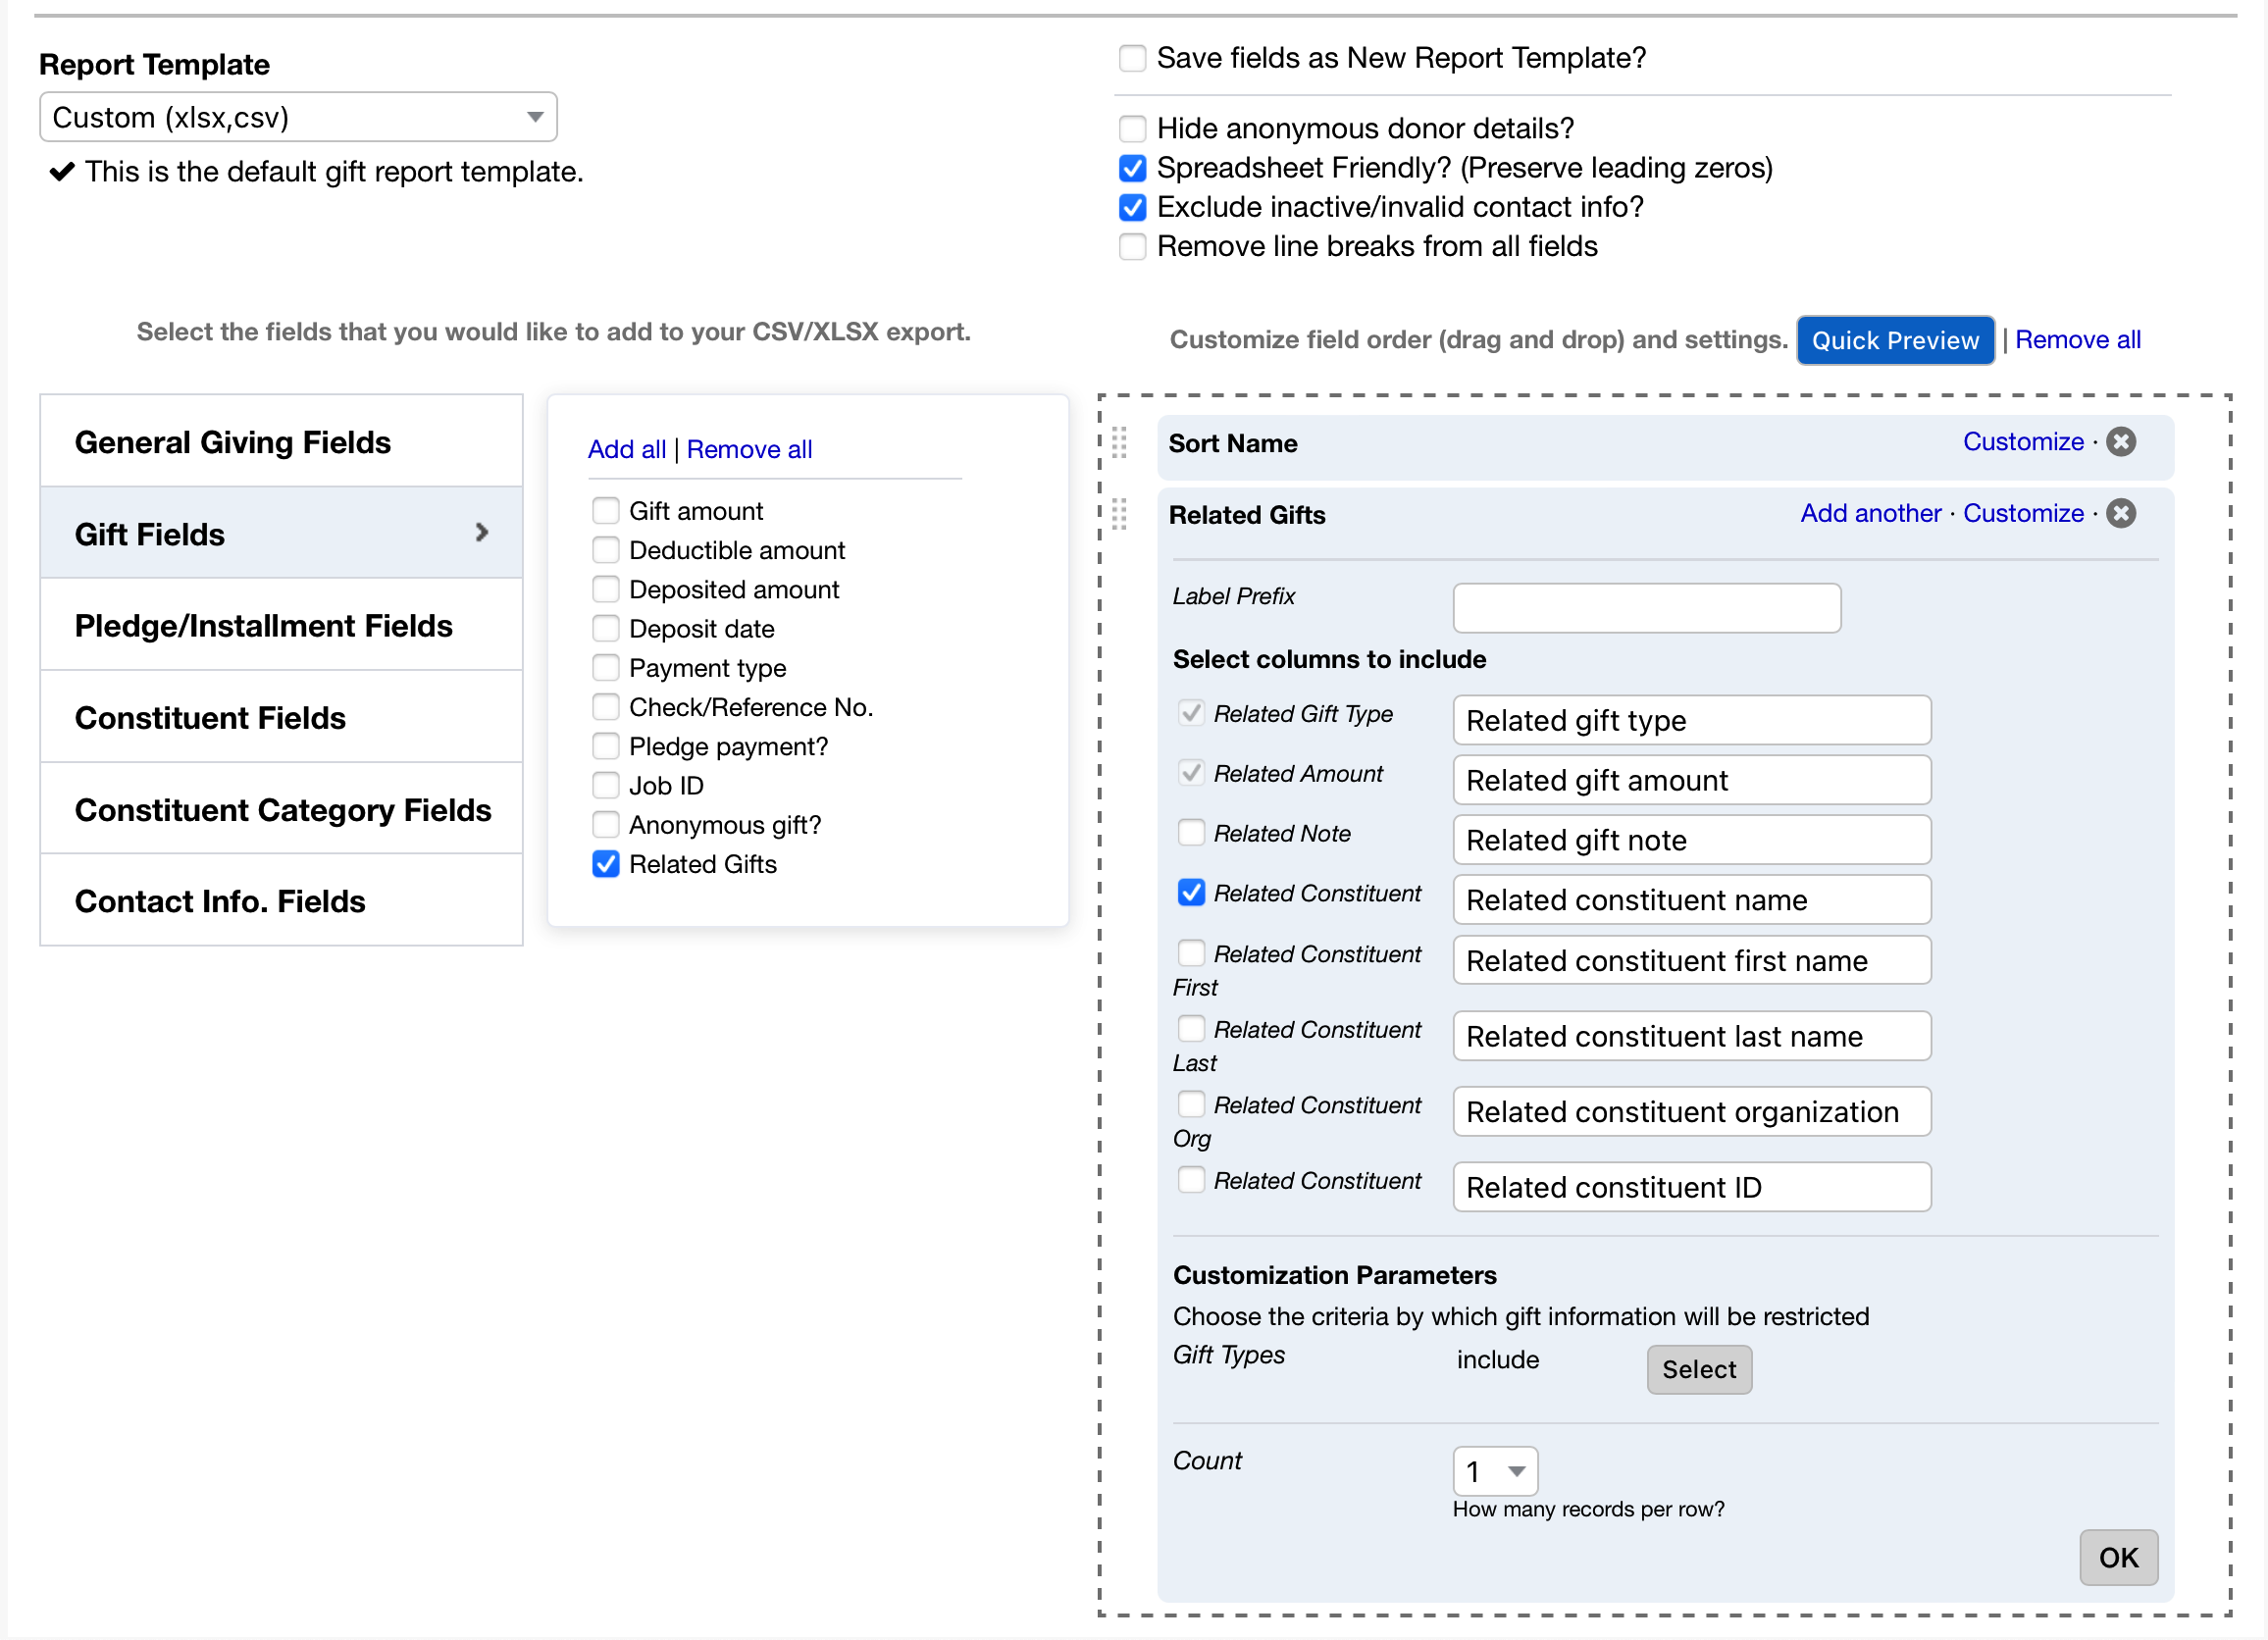Image resolution: width=2268 pixels, height=1640 pixels.
Task: Expand Gift Fields using its chevron
Action: point(482,533)
